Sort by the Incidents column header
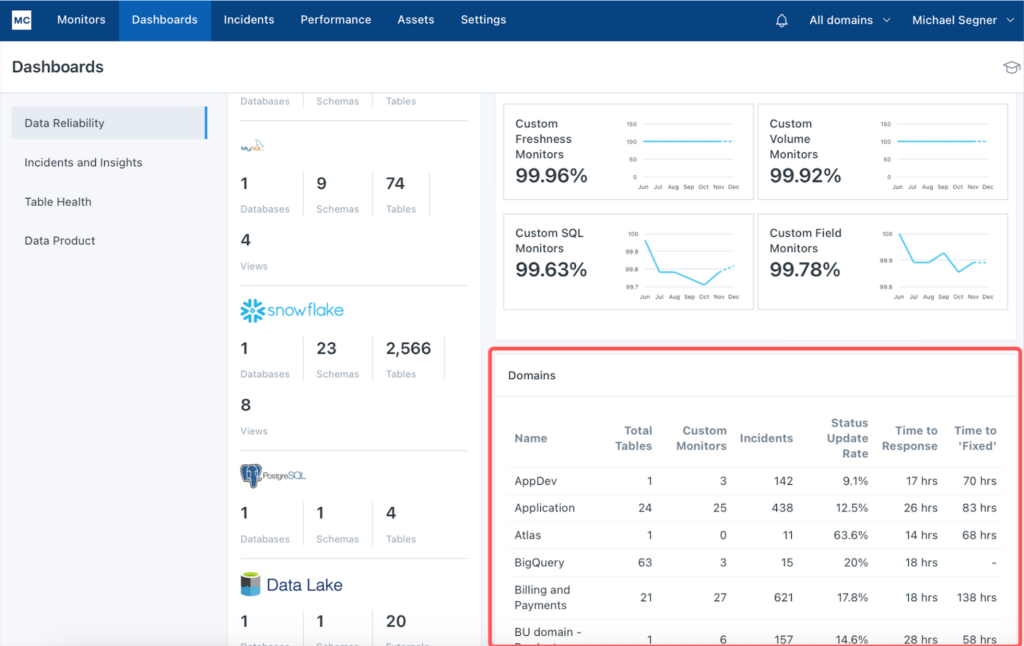 [766, 438]
